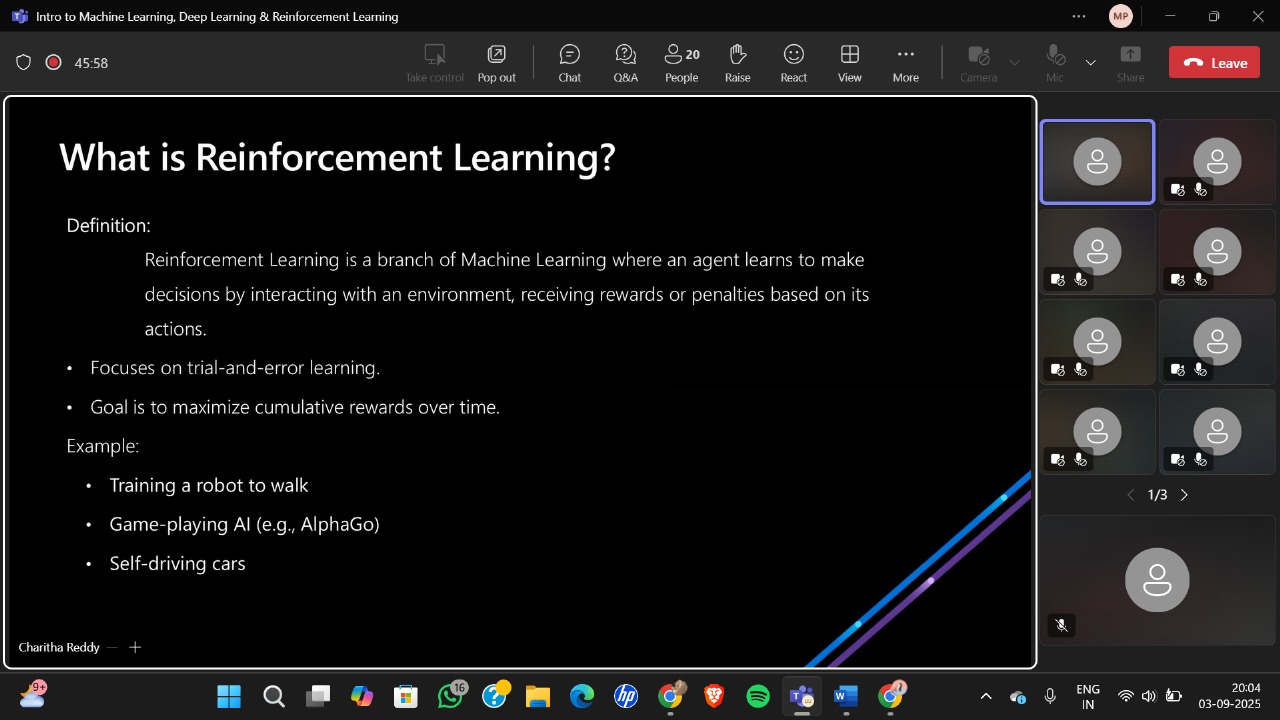
Task: Open the Share content panel
Action: [1130, 62]
